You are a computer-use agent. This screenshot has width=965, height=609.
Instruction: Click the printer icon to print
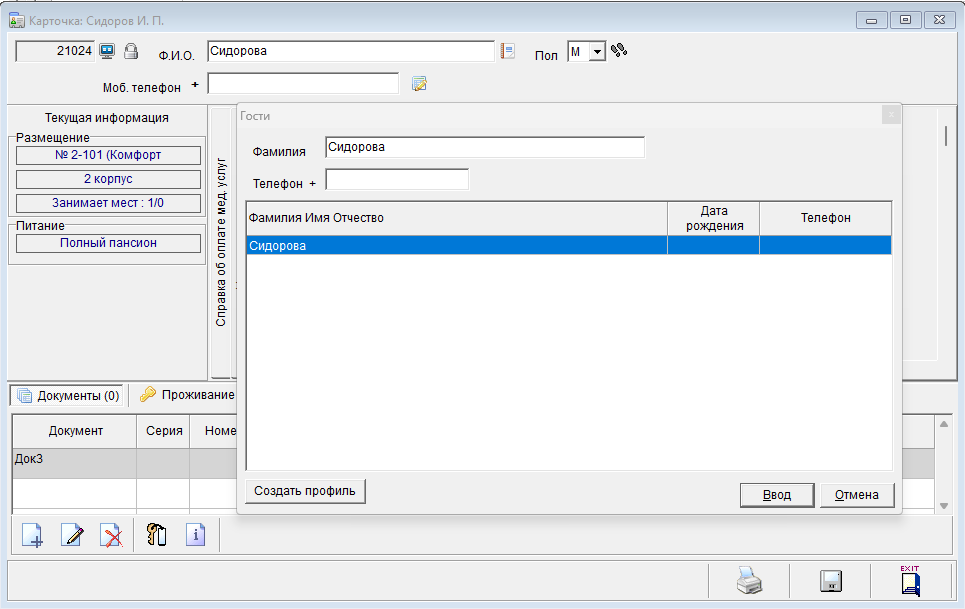[749, 581]
